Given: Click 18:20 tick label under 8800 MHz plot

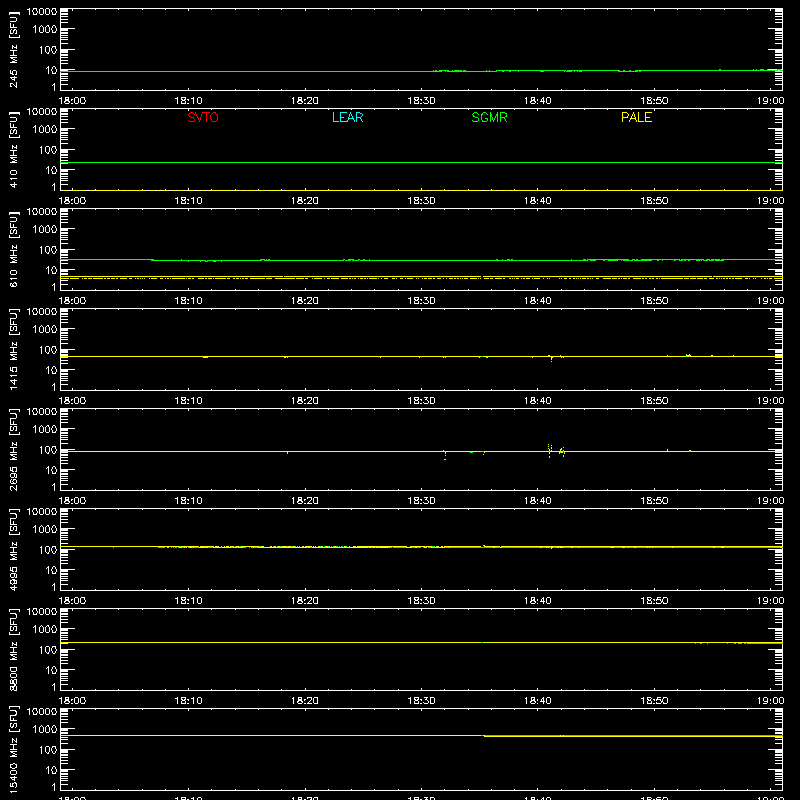Looking at the screenshot, I should [305, 701].
